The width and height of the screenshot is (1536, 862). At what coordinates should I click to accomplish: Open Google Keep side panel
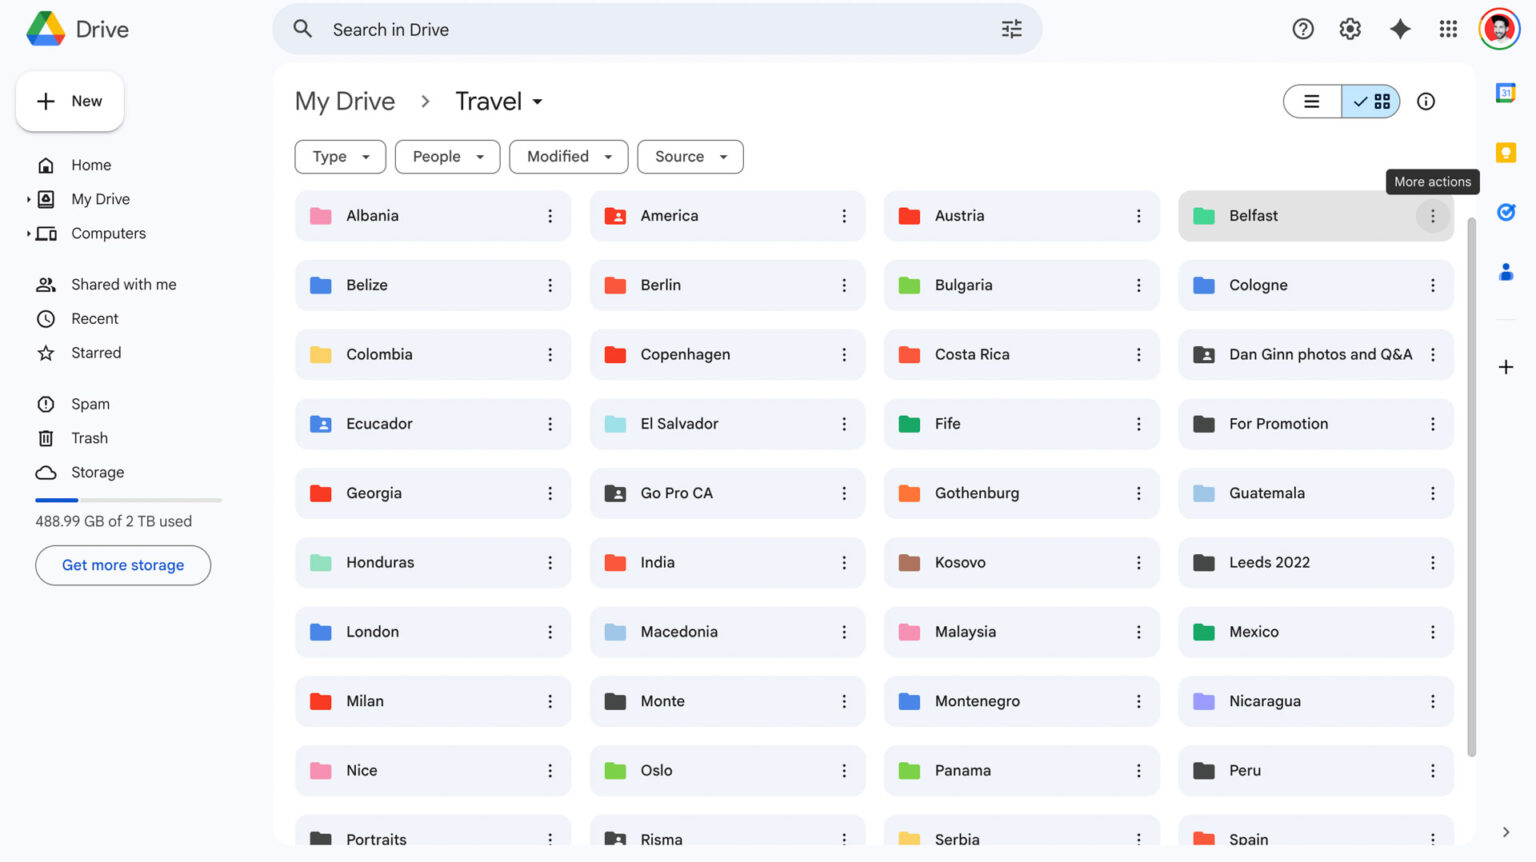[x=1506, y=152]
